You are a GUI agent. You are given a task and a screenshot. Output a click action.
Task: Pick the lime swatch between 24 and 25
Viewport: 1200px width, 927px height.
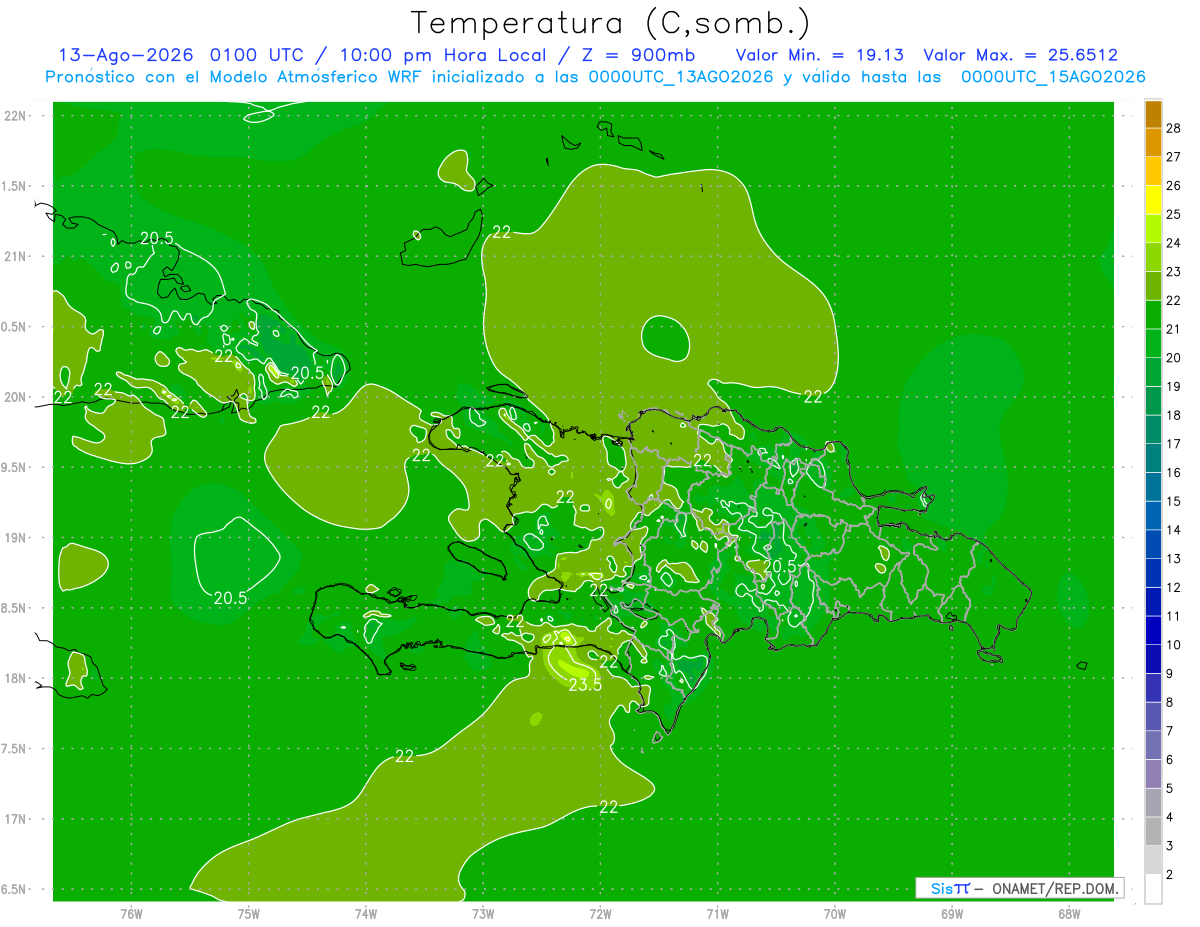pyautogui.click(x=1153, y=229)
